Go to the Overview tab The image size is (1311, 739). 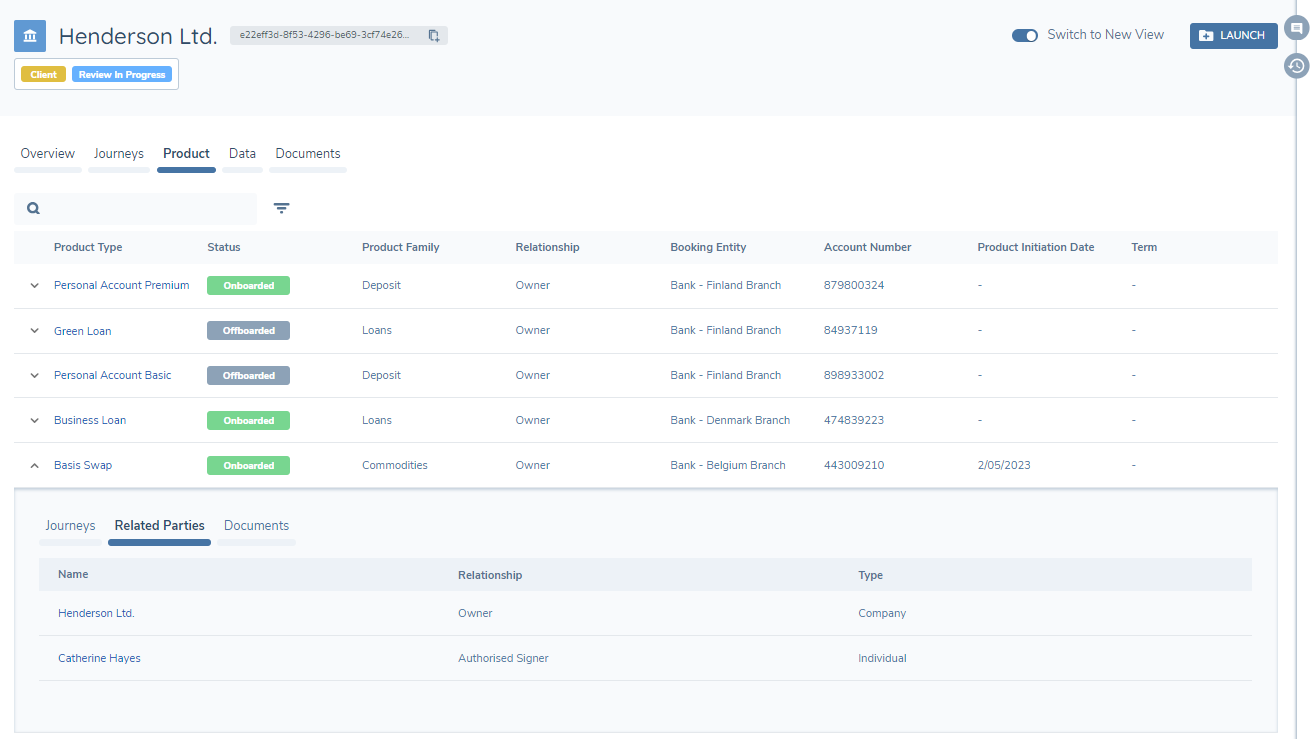tap(47, 153)
